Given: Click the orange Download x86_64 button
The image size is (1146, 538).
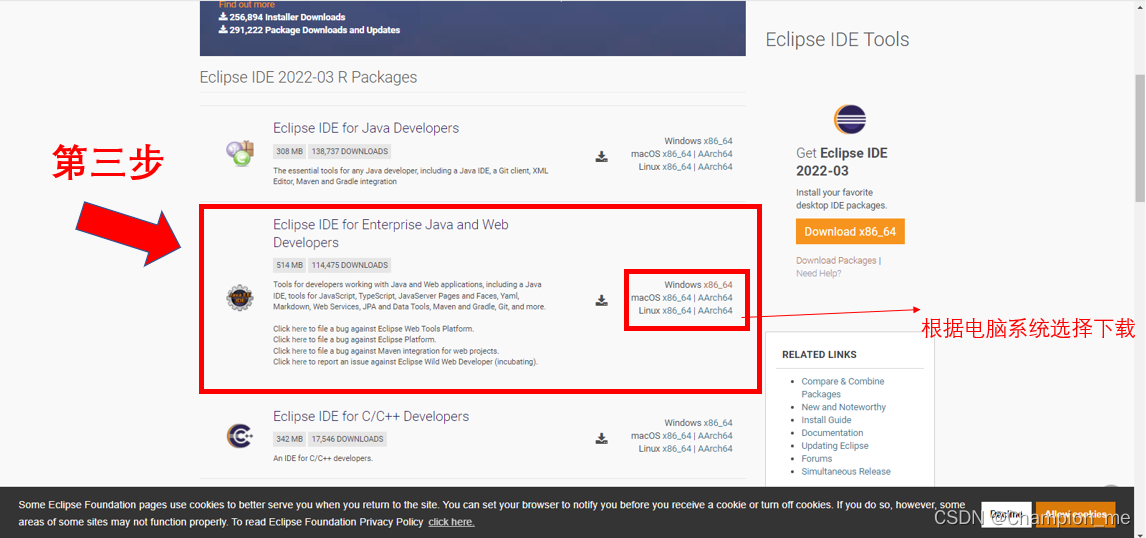Looking at the screenshot, I should click(850, 232).
